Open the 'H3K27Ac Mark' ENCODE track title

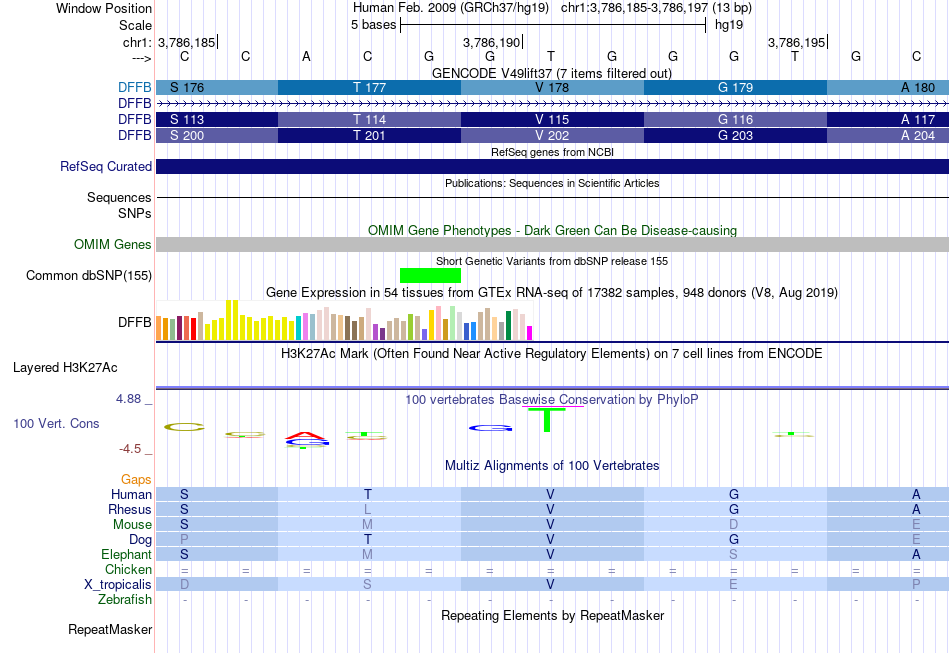click(552, 353)
